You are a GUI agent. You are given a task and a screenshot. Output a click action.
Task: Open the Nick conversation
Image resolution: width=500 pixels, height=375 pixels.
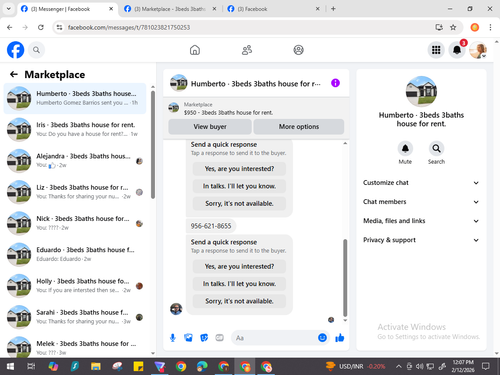[x=75, y=223]
